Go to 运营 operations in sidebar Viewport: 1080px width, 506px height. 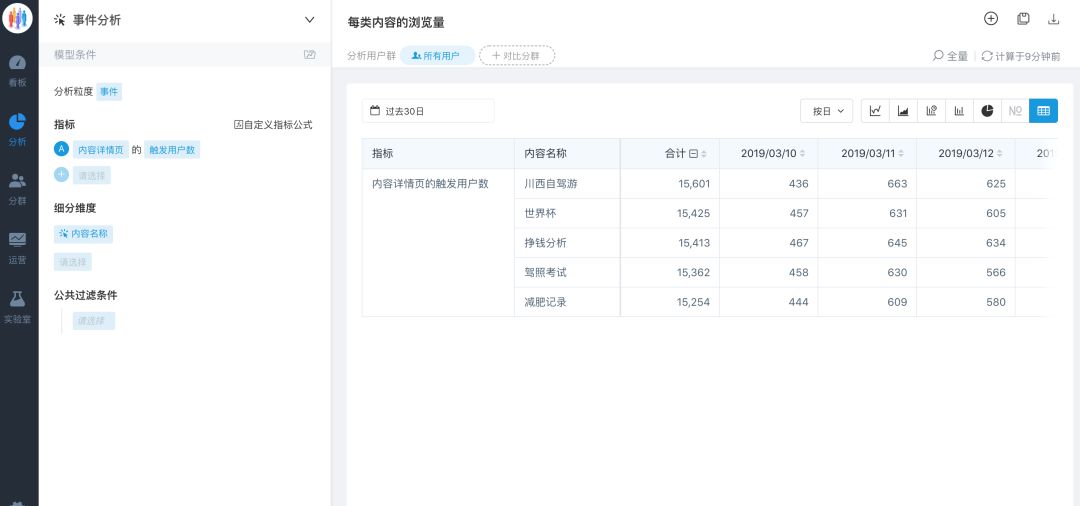click(18, 245)
